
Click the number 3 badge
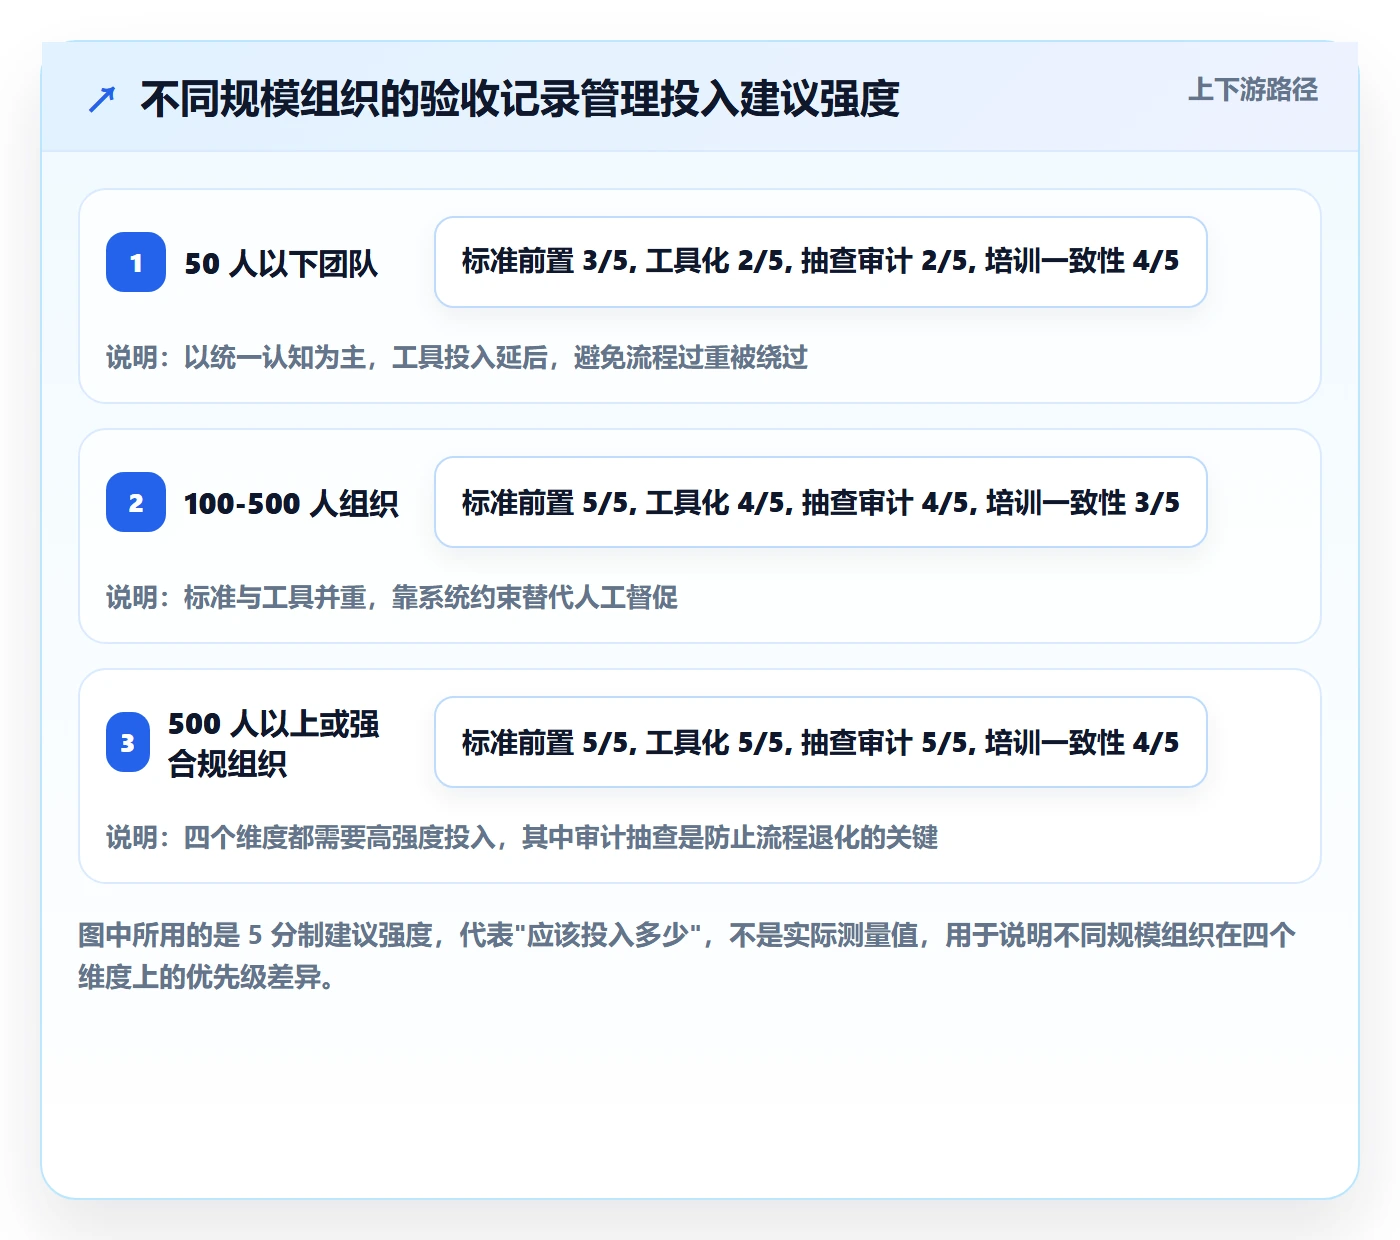(128, 742)
